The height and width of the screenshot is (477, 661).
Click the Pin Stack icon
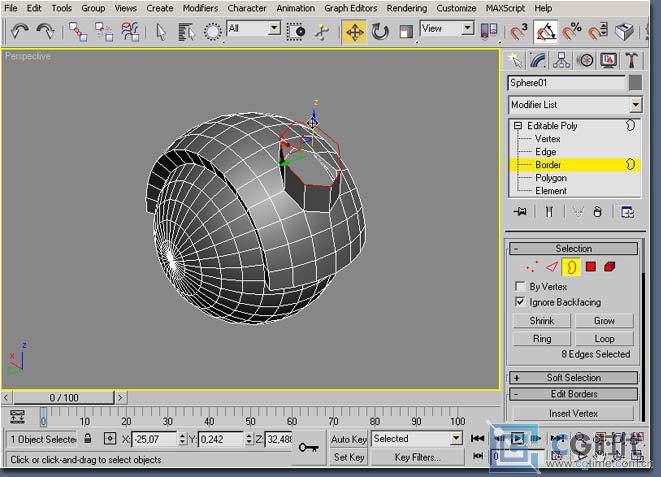pyautogui.click(x=520, y=212)
